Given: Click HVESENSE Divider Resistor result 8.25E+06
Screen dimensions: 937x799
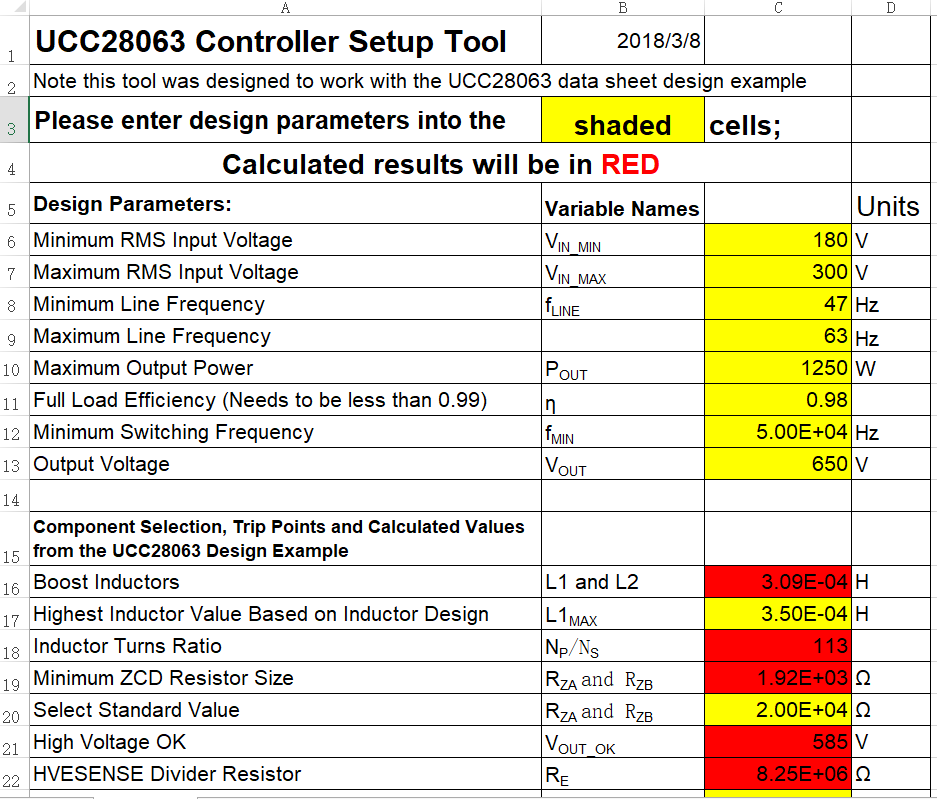Looking at the screenshot, I should pyautogui.click(x=778, y=774).
